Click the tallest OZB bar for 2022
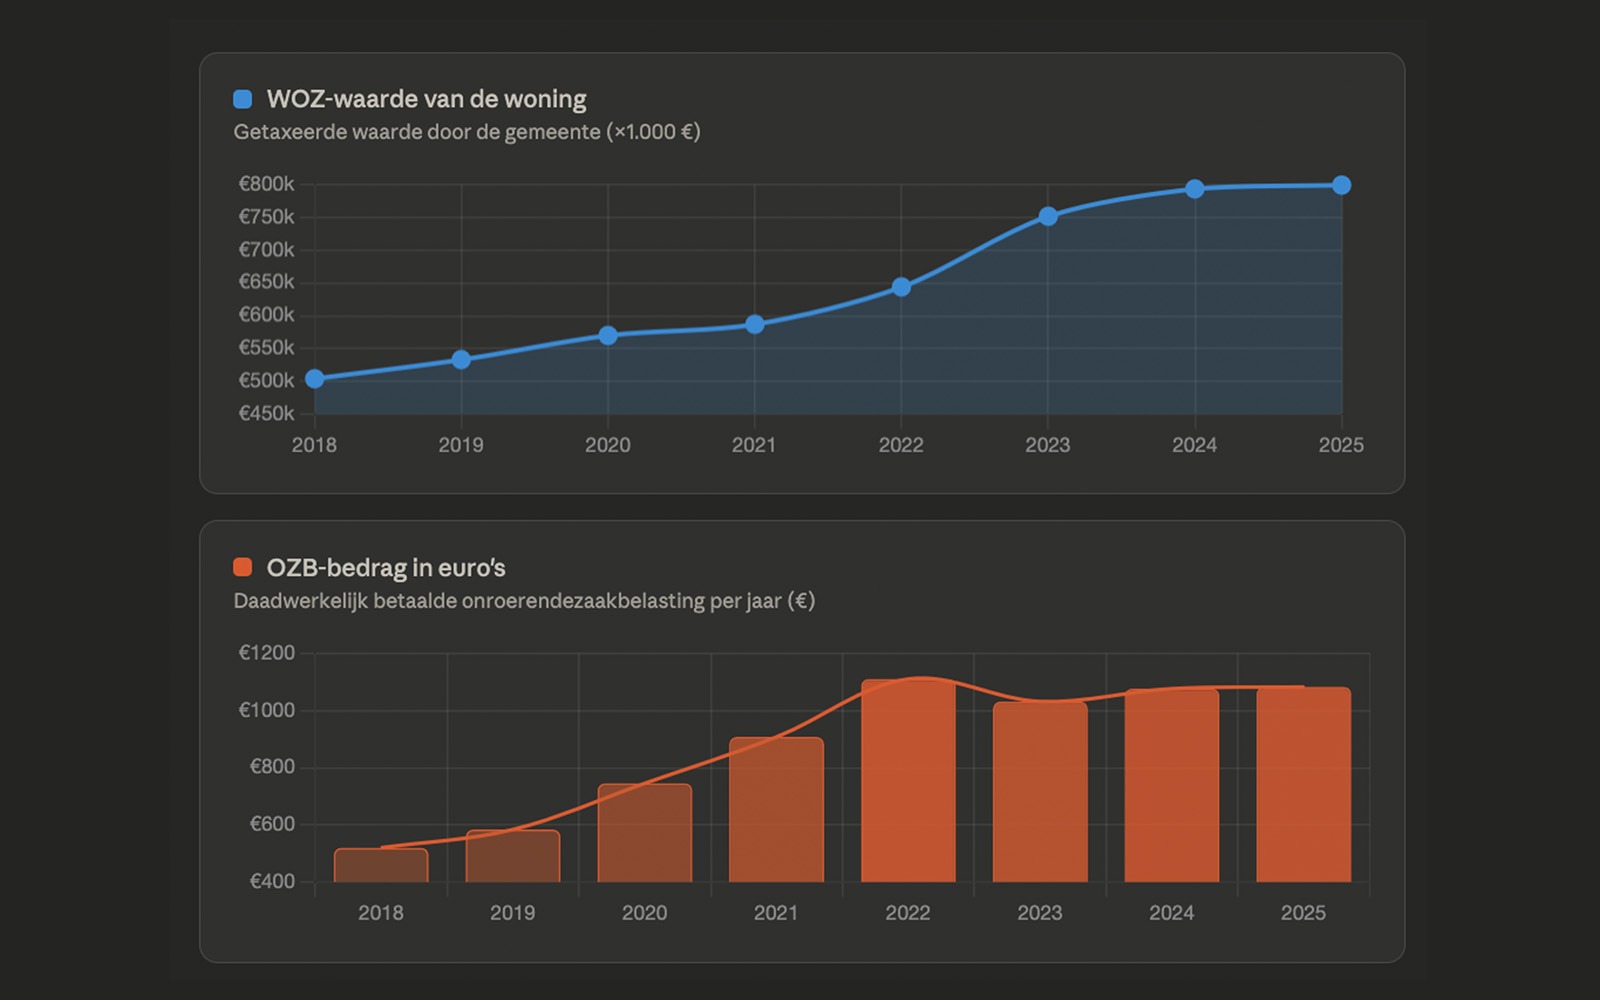The image size is (1600, 1000). (908, 781)
